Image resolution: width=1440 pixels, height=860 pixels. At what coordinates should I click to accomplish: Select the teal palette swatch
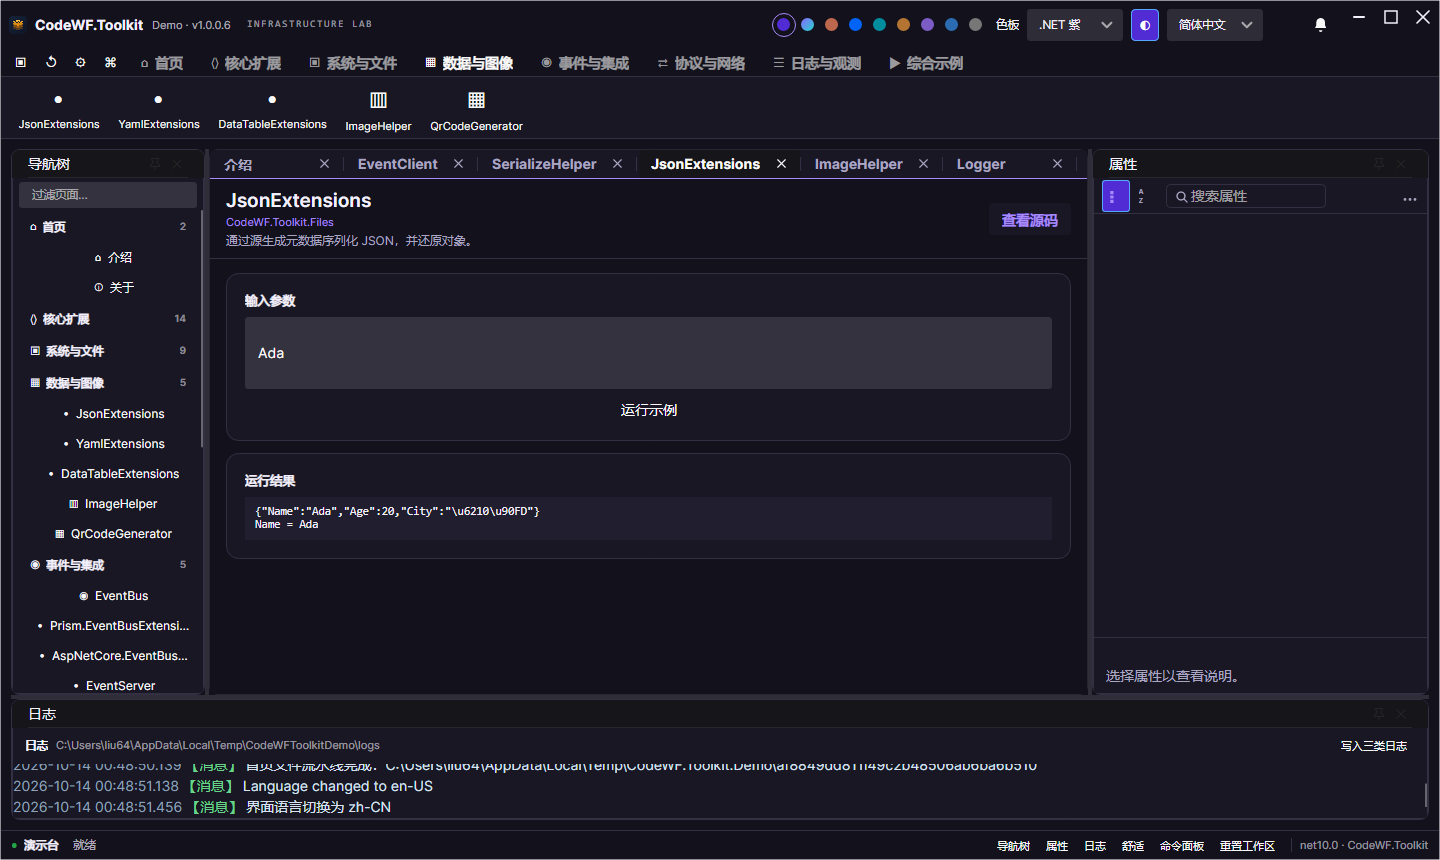point(879,25)
